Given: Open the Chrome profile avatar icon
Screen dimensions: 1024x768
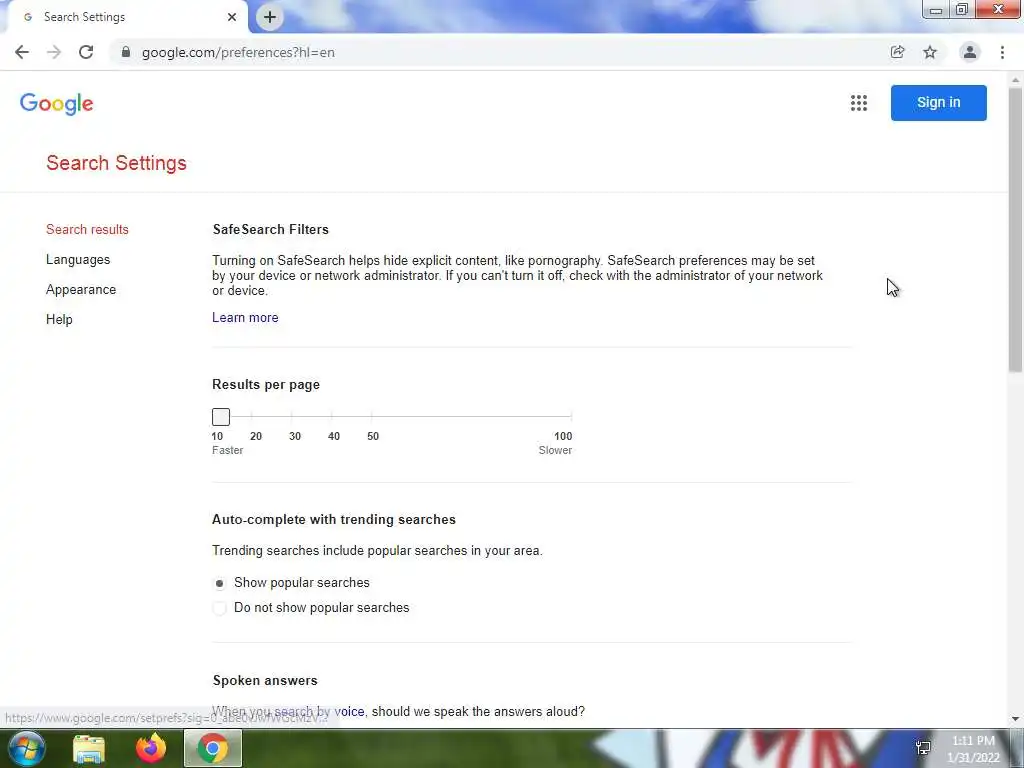Looking at the screenshot, I should (970, 52).
